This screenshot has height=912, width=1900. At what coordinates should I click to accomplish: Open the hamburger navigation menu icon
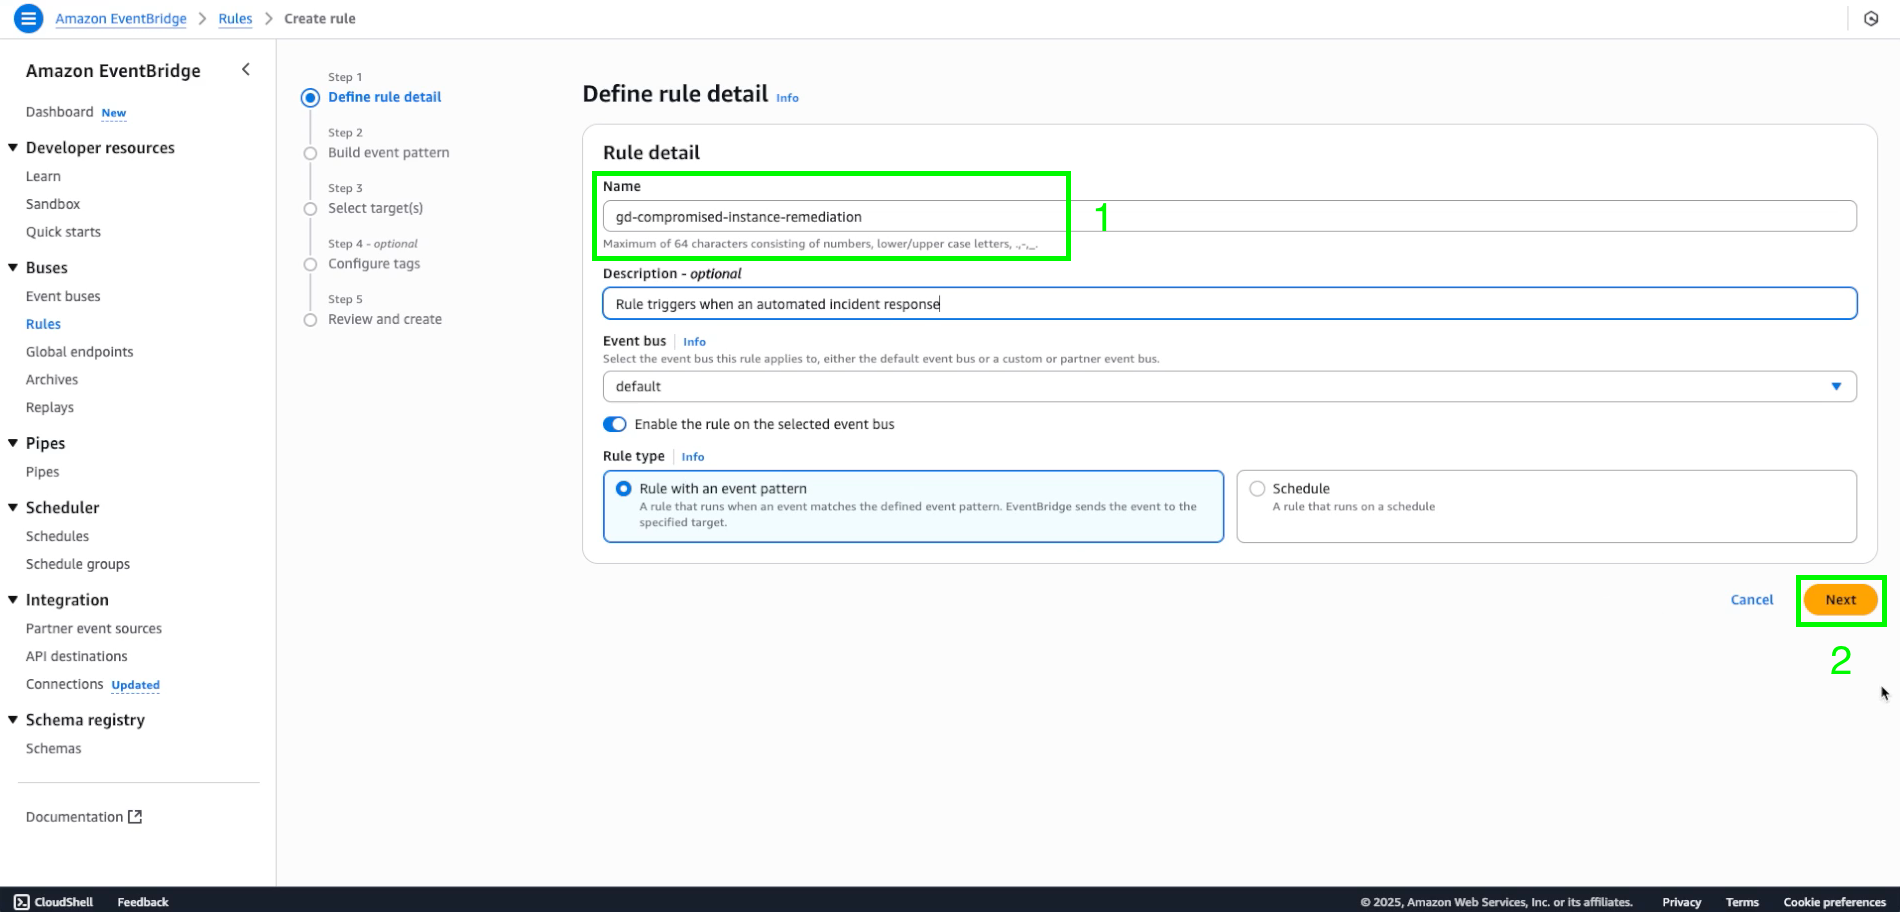28,18
